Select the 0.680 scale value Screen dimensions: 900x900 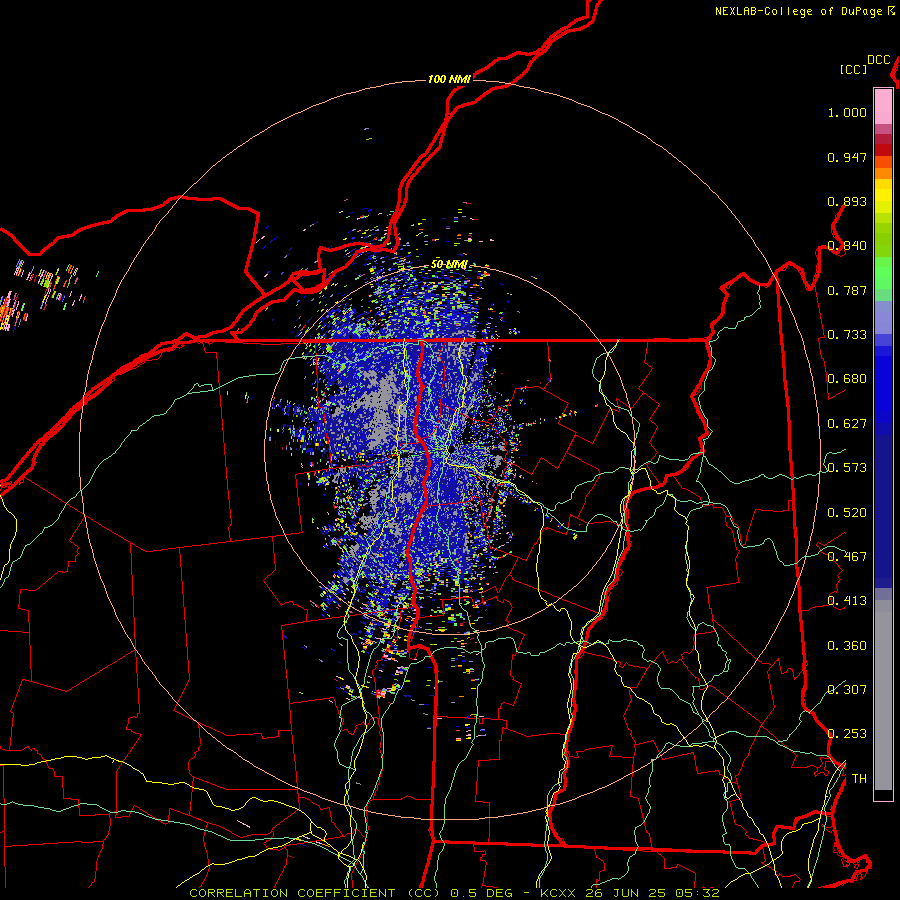coord(847,379)
